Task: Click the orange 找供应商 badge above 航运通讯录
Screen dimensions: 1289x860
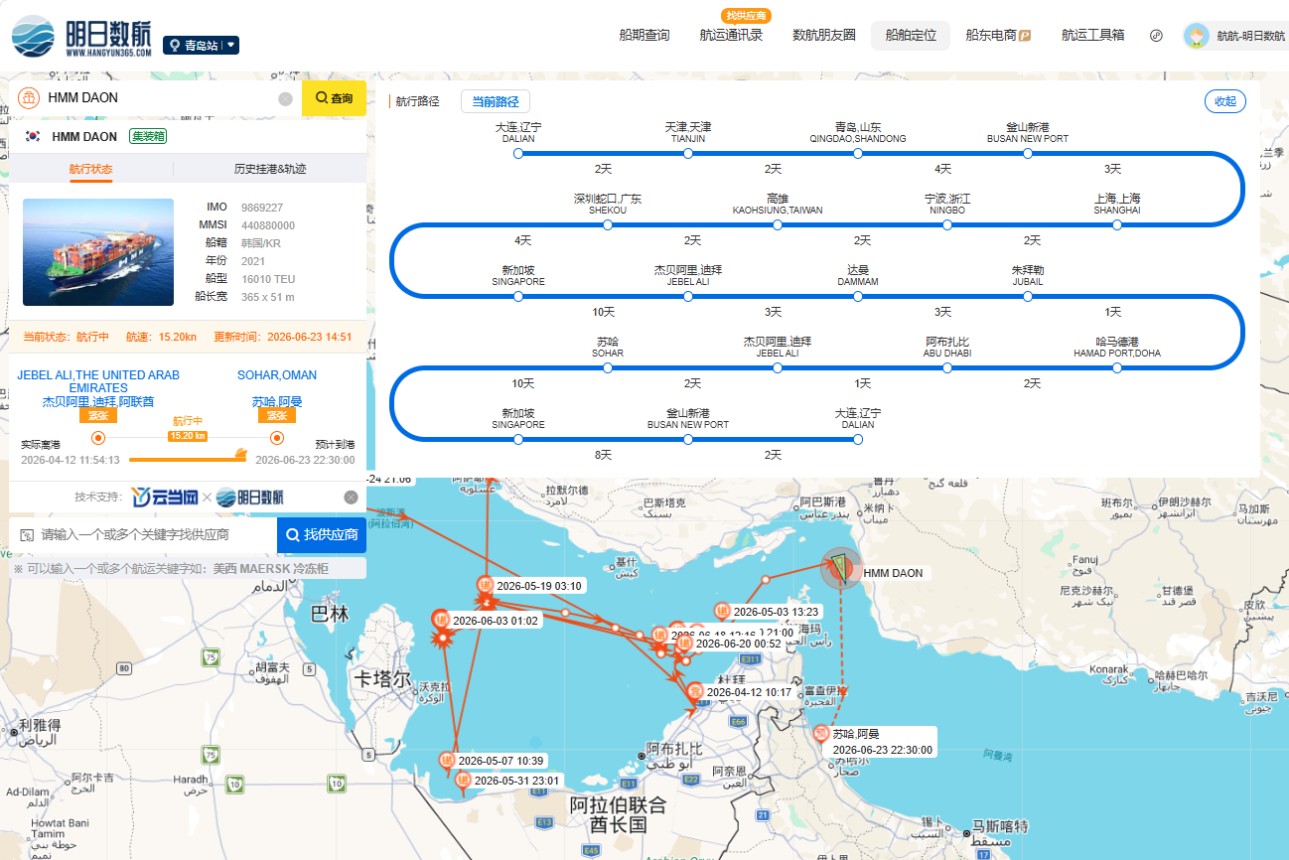Action: [x=746, y=16]
